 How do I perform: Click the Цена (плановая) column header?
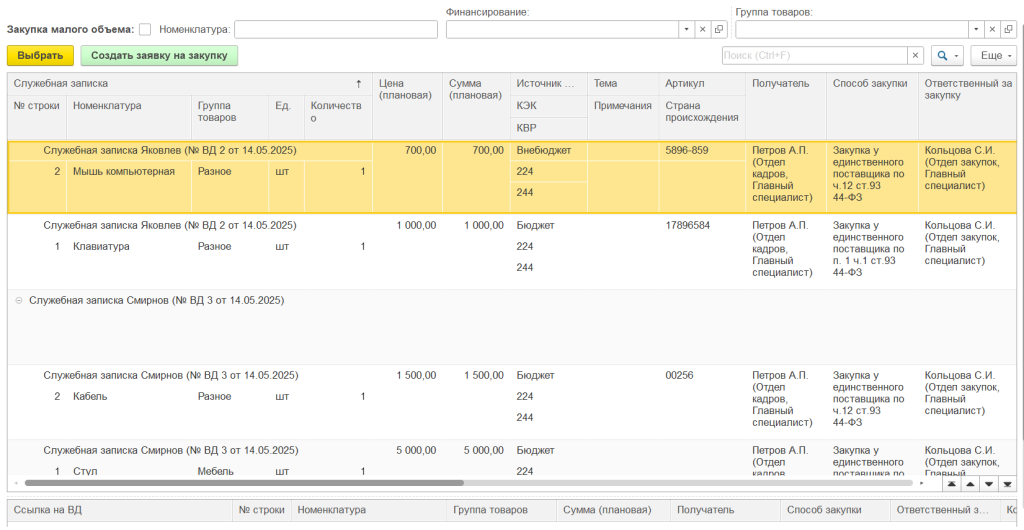point(408,106)
